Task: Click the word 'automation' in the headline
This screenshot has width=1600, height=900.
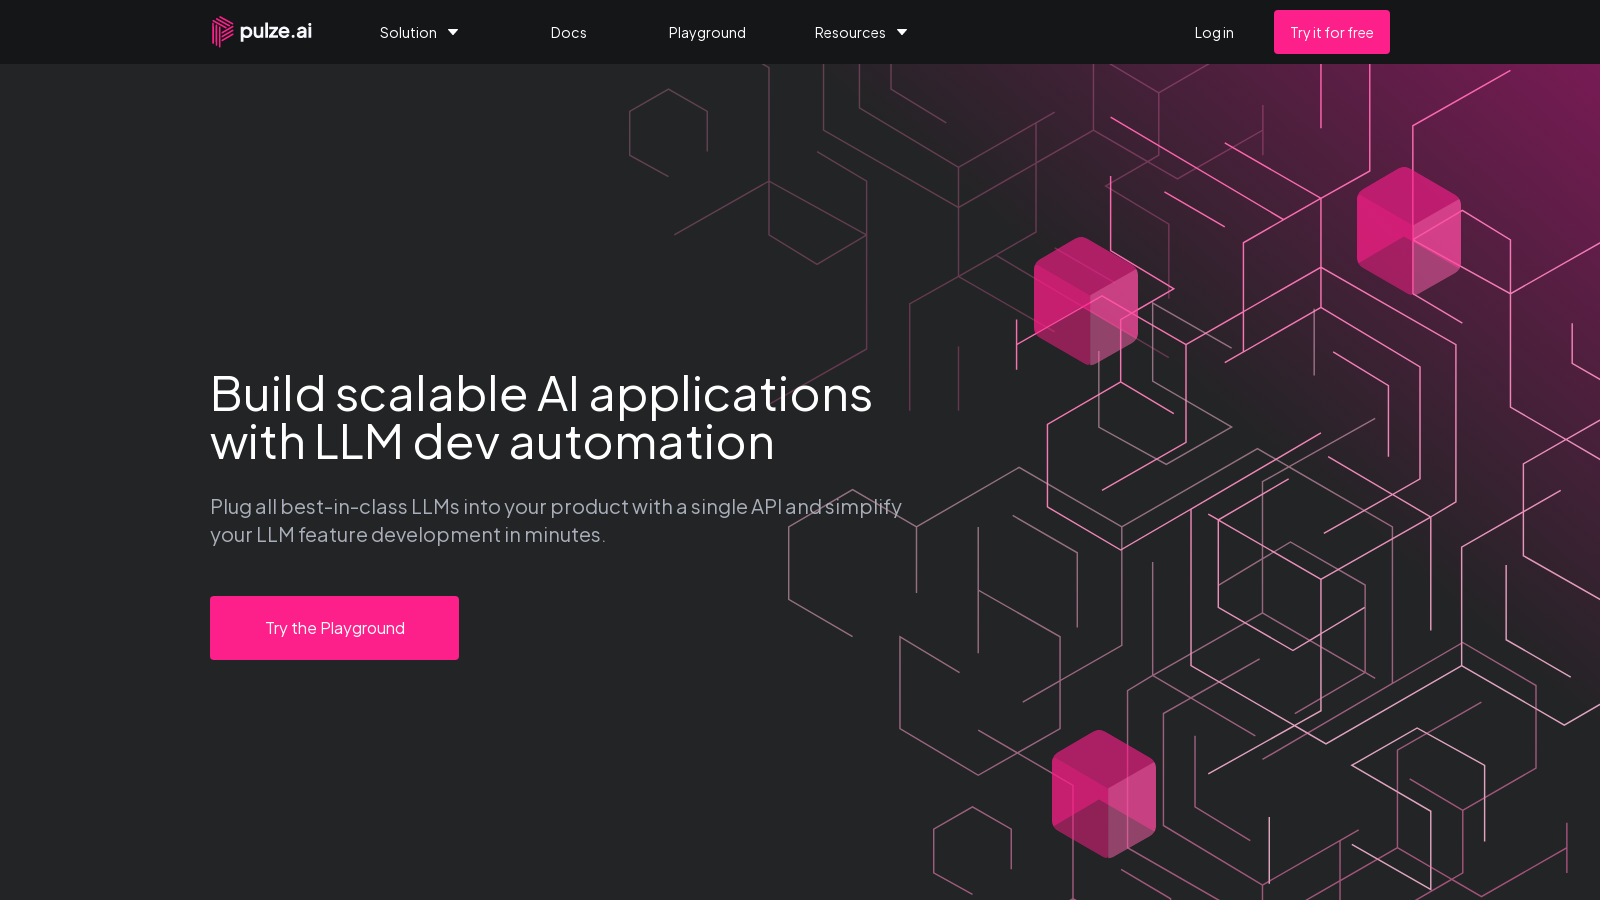Action: (641, 442)
